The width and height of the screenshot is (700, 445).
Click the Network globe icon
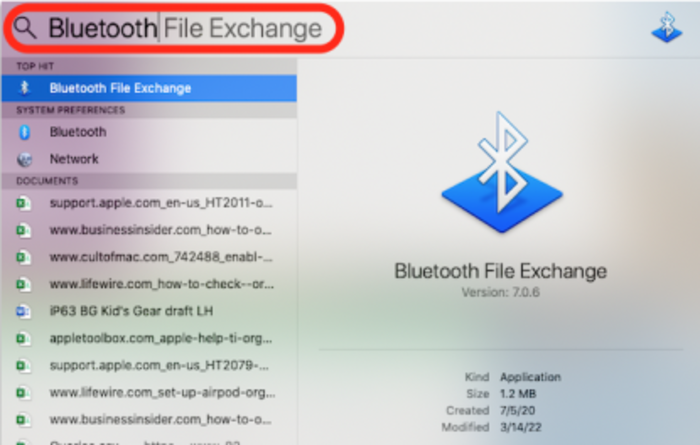point(24,159)
